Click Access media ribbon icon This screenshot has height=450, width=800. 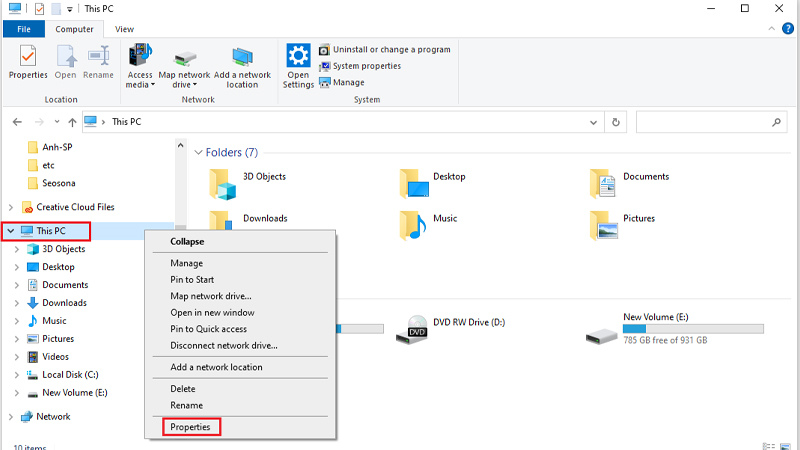pyautogui.click(x=140, y=56)
